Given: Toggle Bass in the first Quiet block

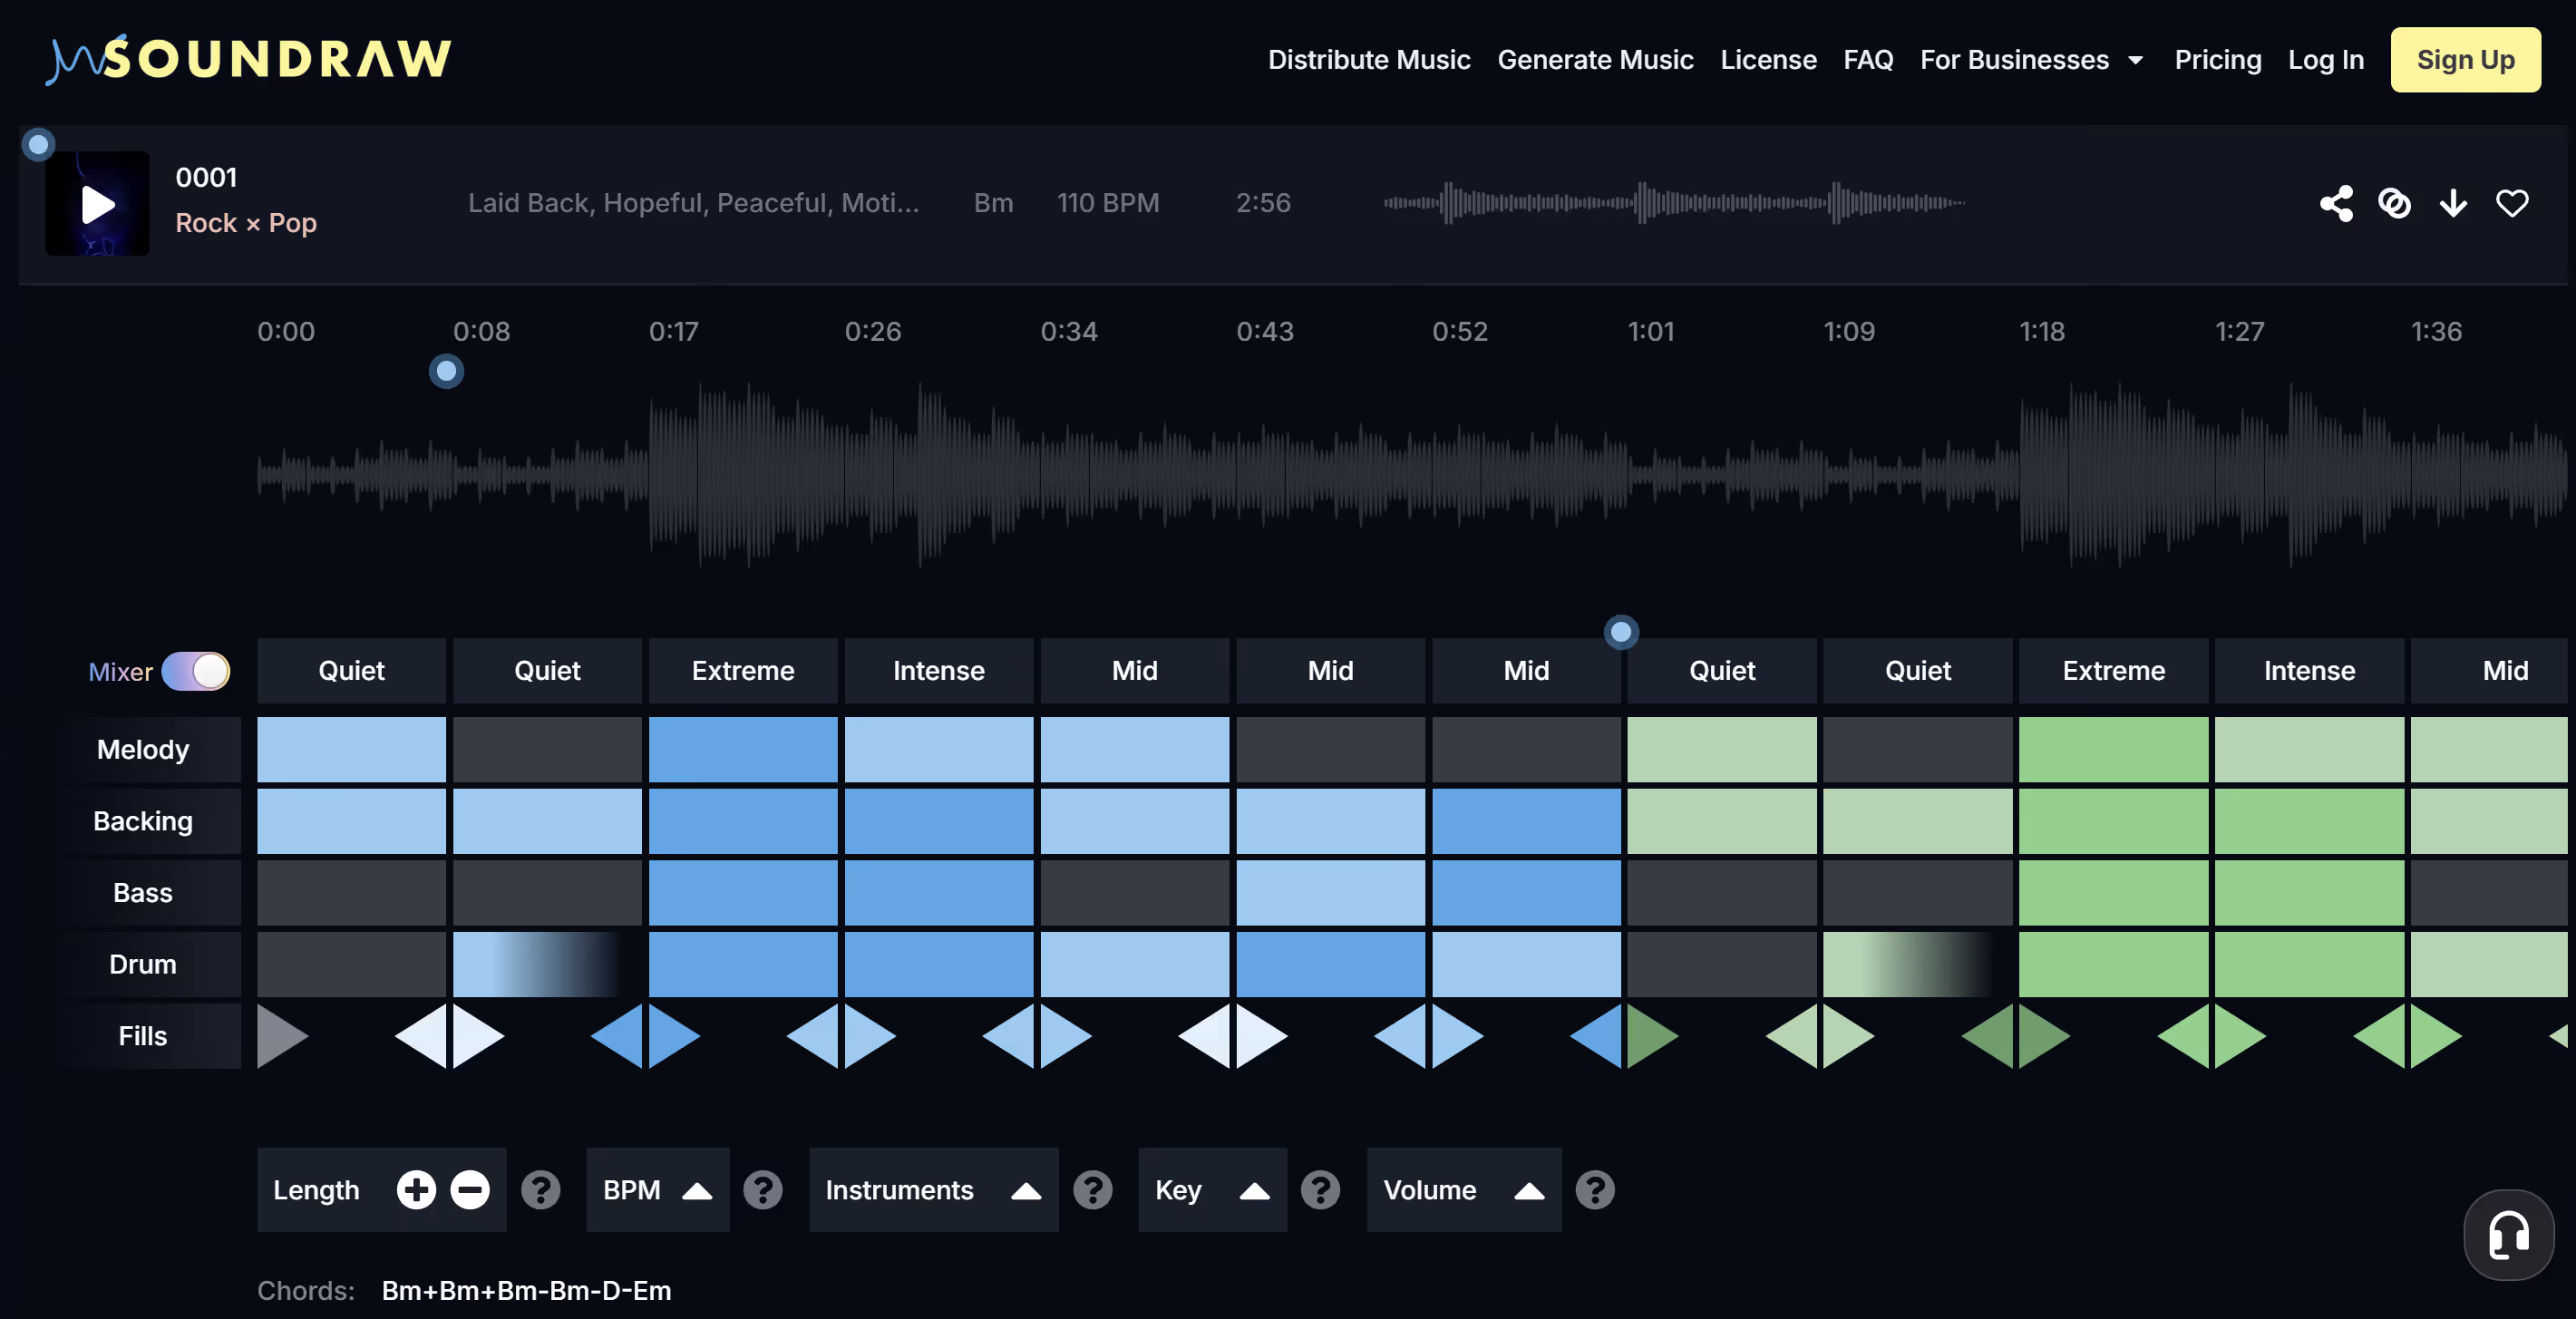Looking at the screenshot, I should click(x=351, y=891).
